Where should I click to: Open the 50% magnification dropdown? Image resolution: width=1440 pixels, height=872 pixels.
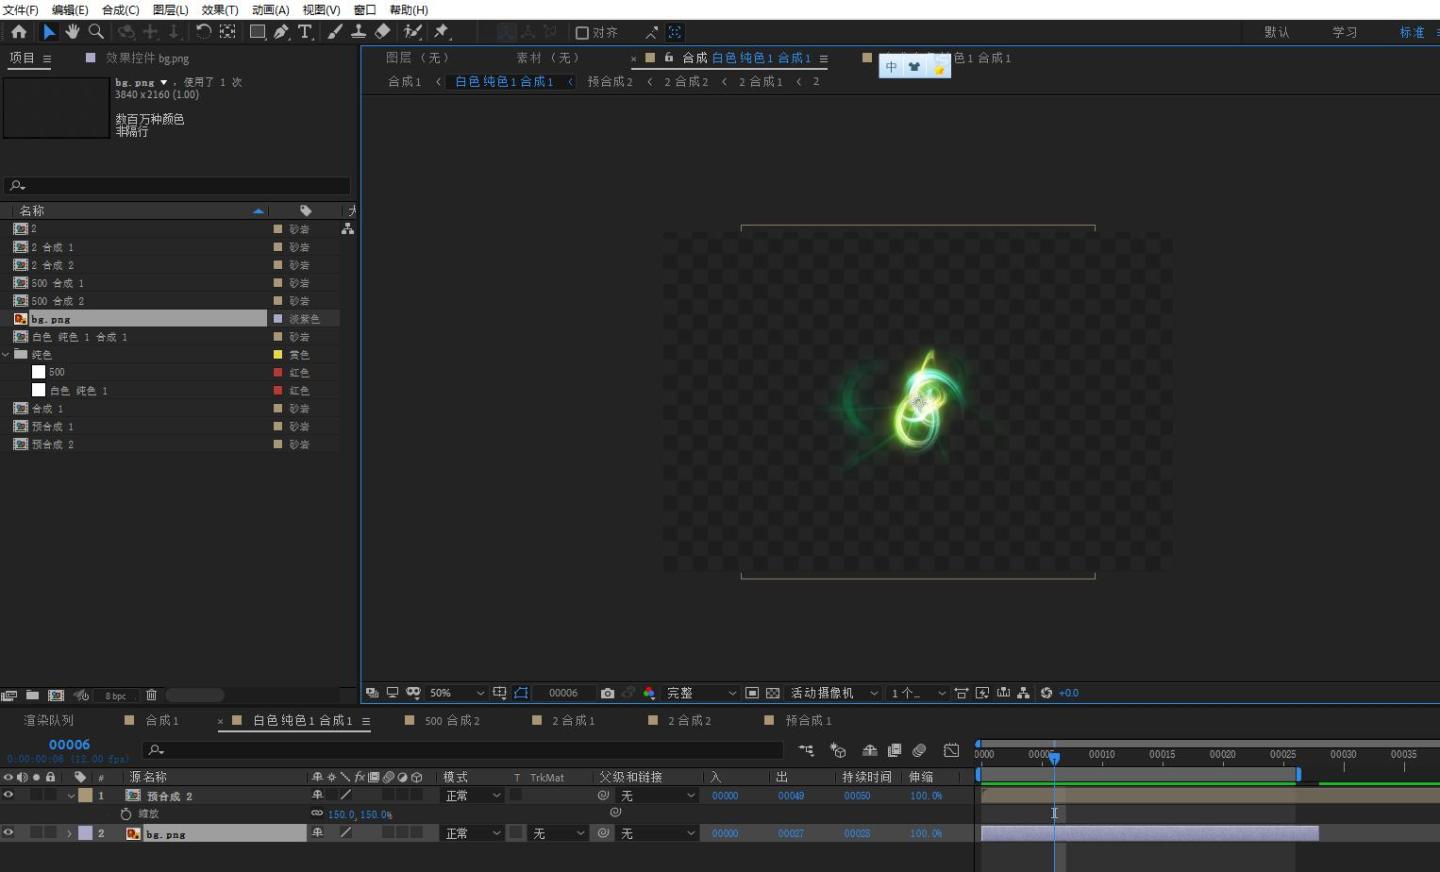pyautogui.click(x=457, y=693)
